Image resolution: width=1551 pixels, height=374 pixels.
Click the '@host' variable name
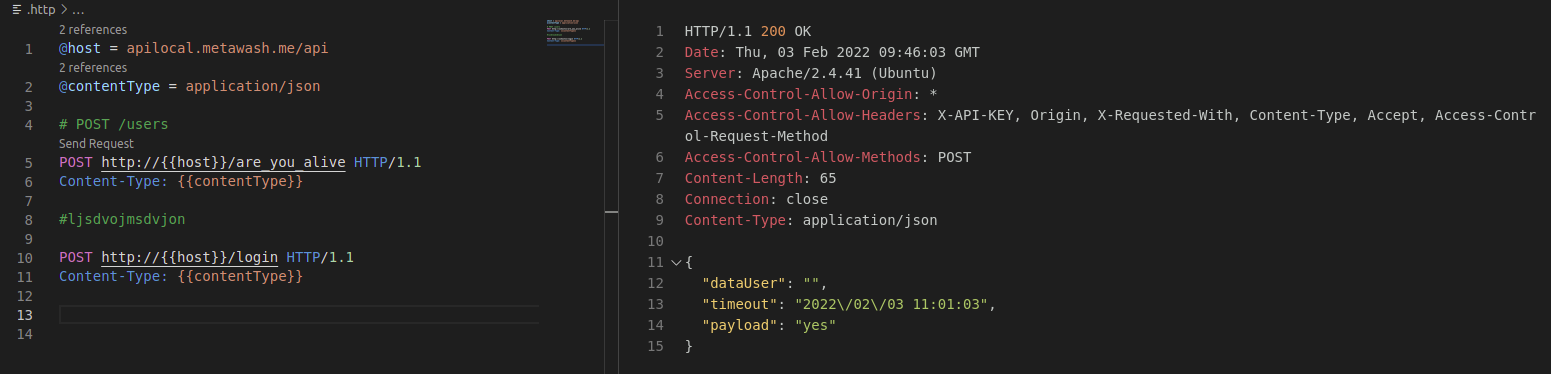(80, 49)
